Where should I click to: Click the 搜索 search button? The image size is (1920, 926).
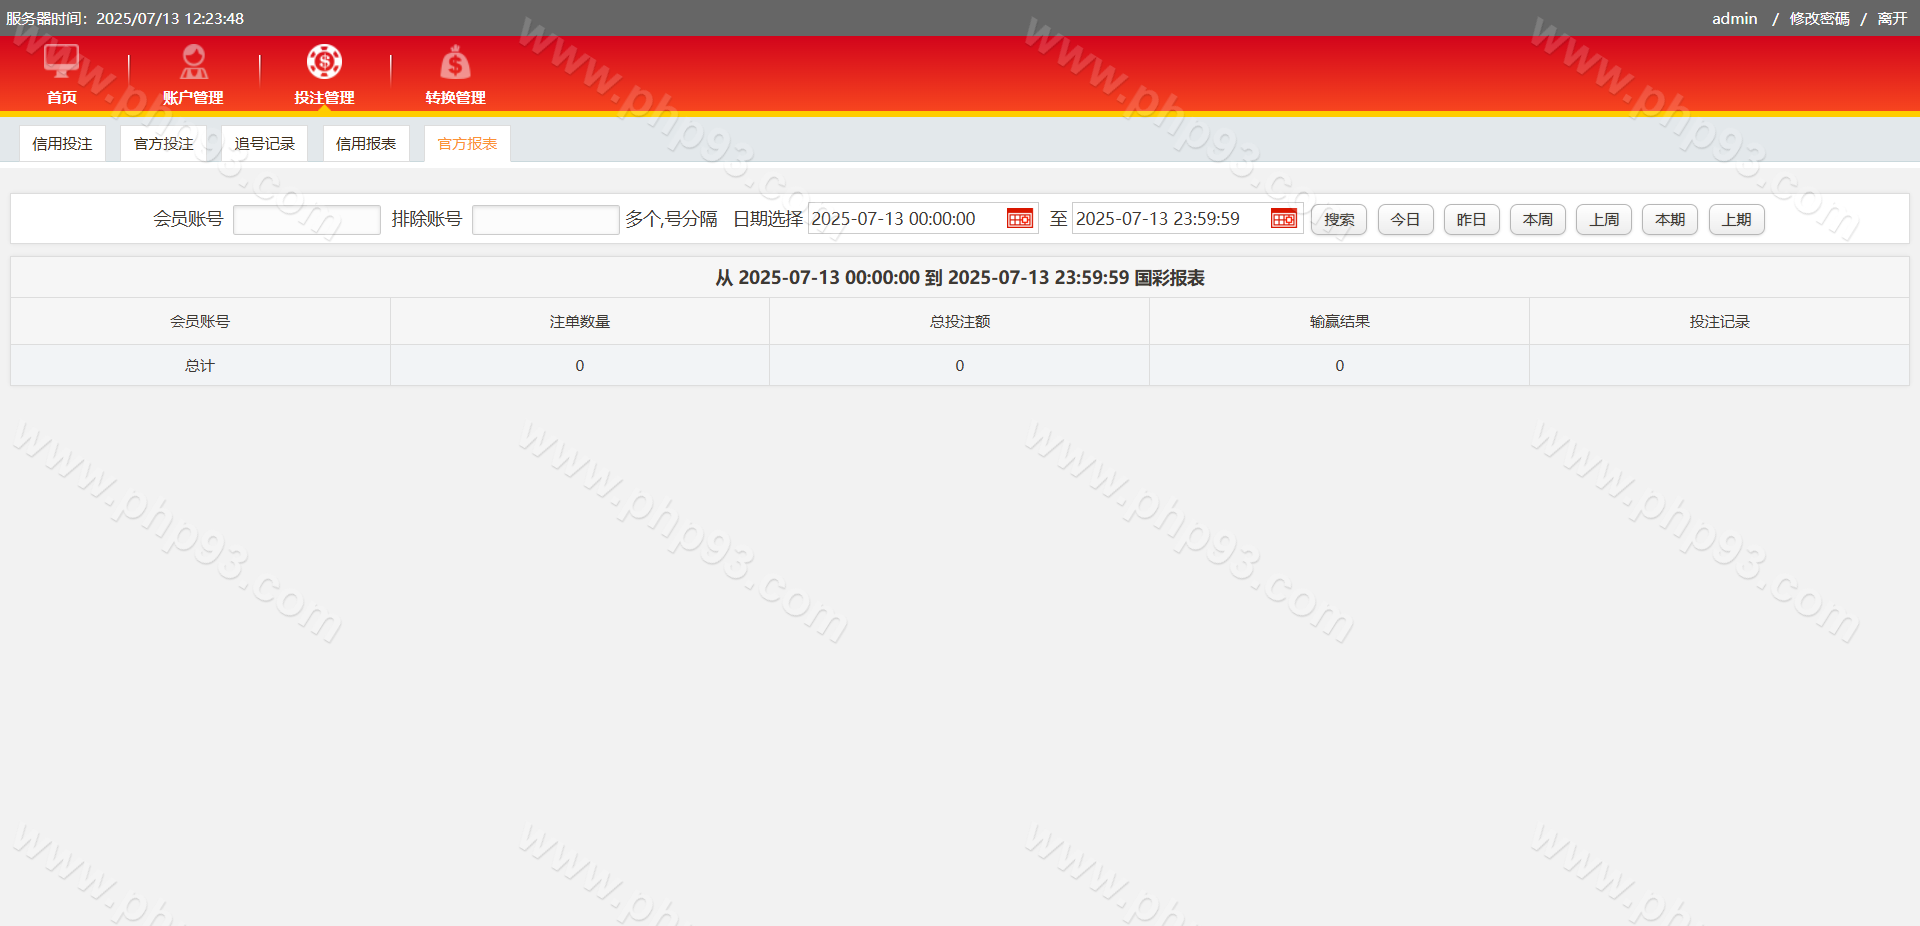[1338, 220]
